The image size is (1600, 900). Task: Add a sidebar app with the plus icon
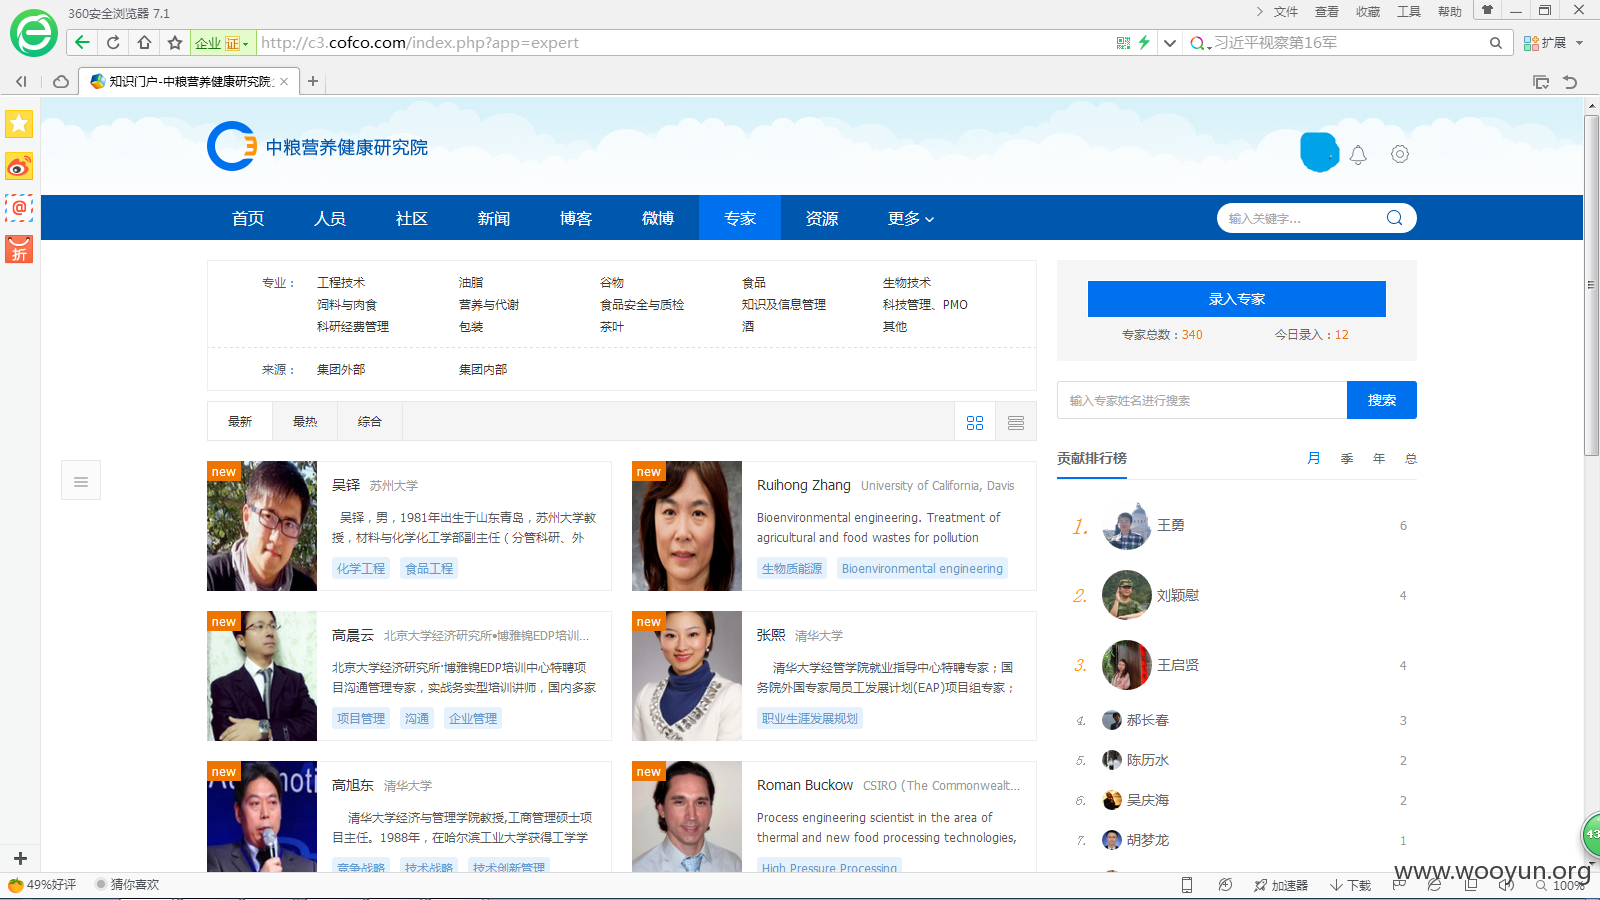20,858
